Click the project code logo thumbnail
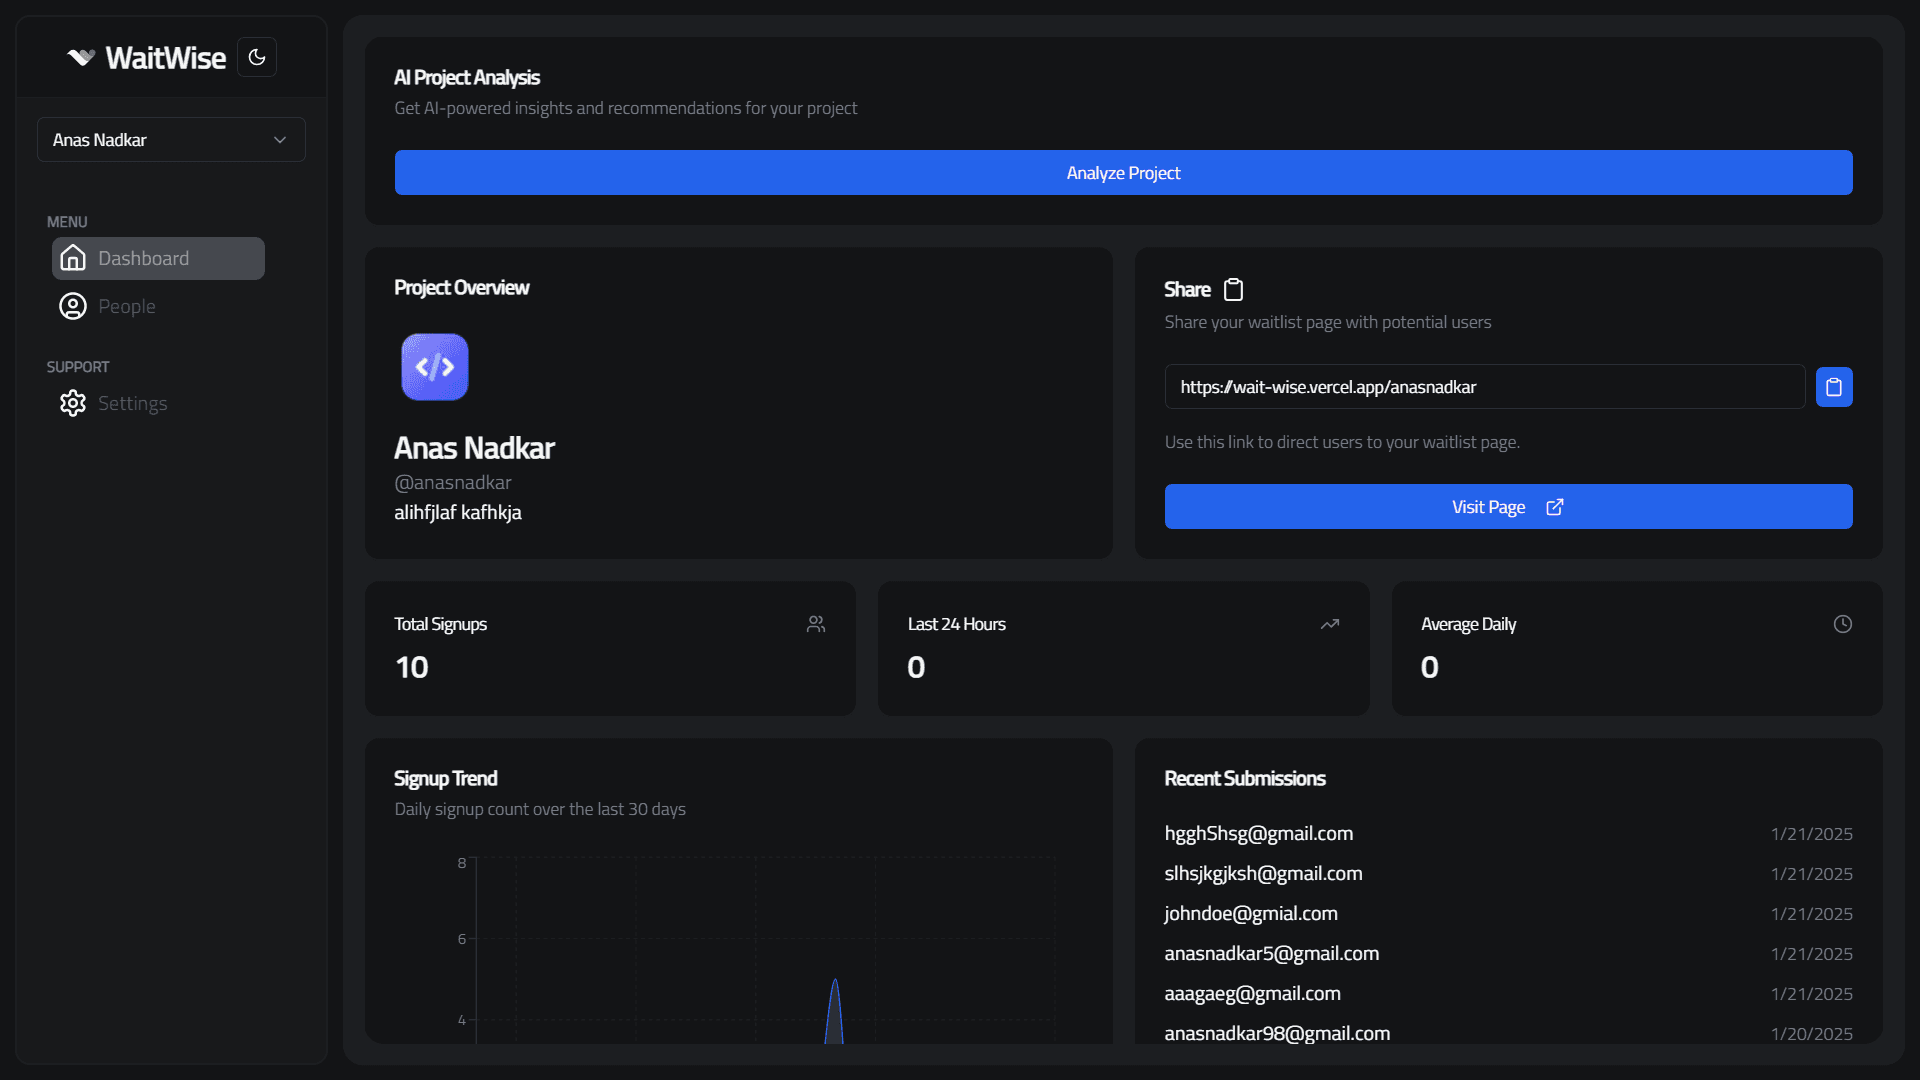 435,367
